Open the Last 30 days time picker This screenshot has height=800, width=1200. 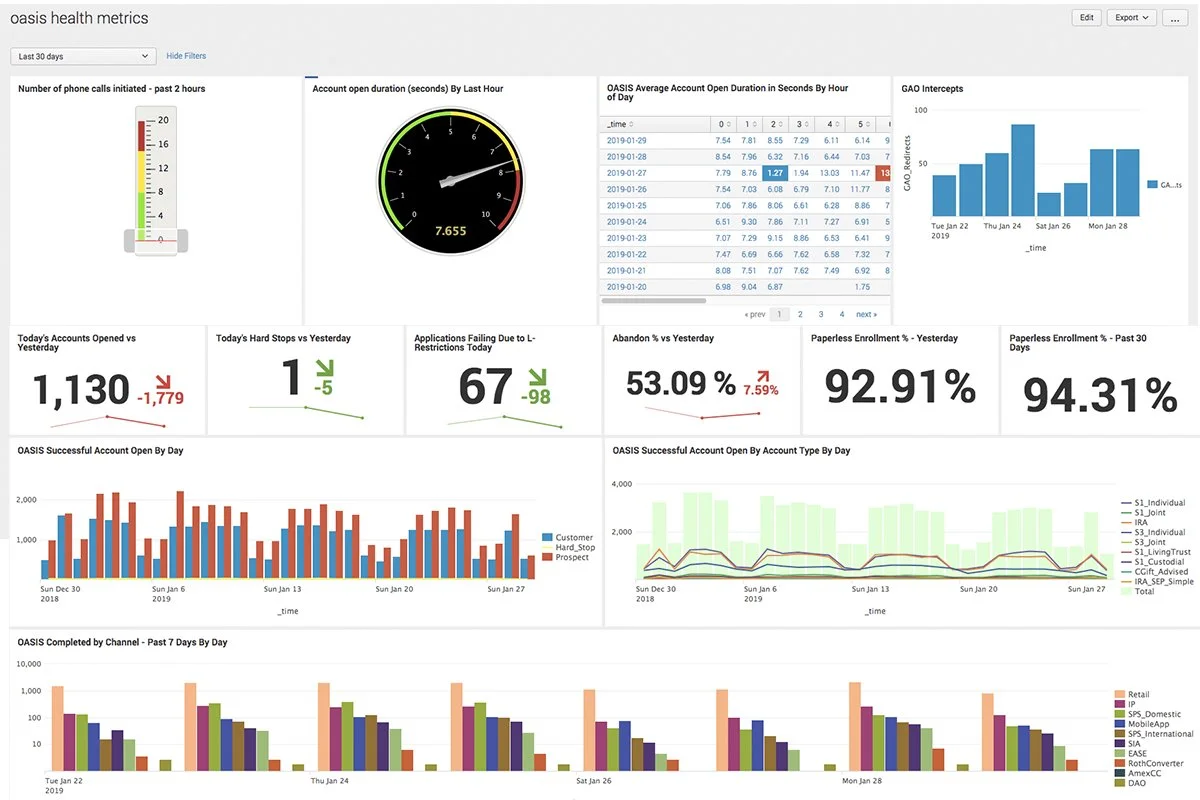point(83,56)
